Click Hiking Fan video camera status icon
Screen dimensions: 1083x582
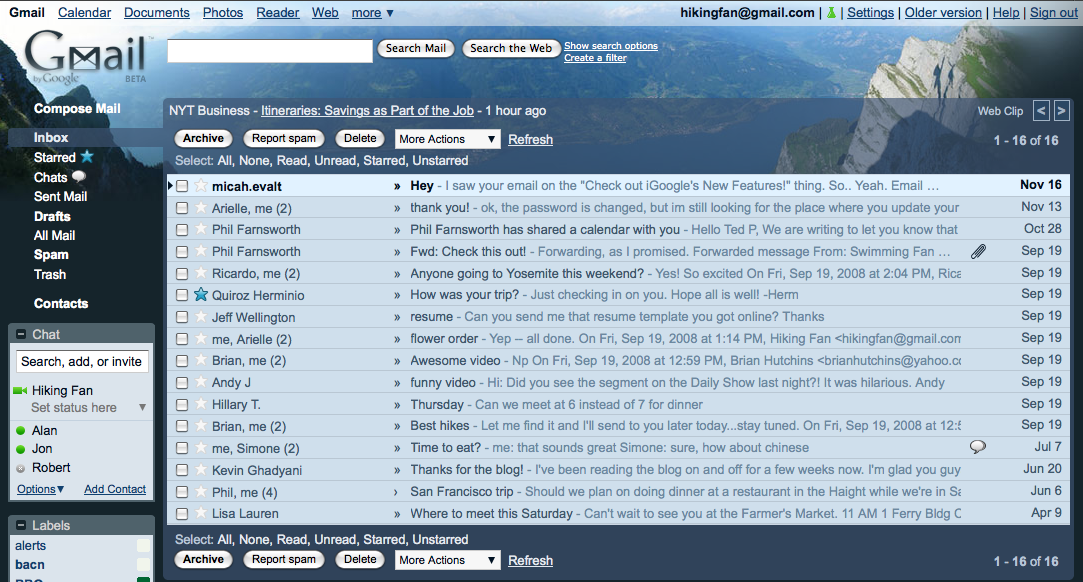[x=20, y=391]
